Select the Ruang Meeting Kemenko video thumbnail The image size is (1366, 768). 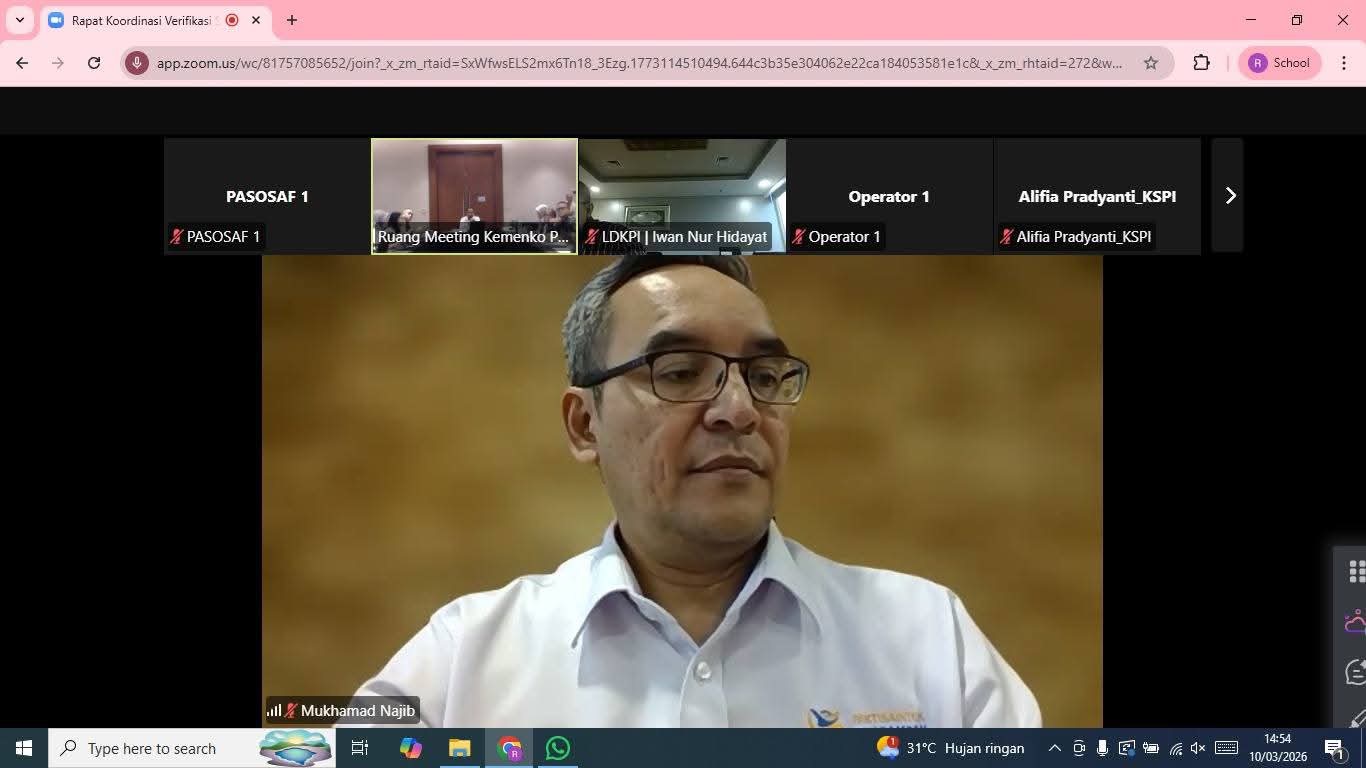tap(474, 196)
